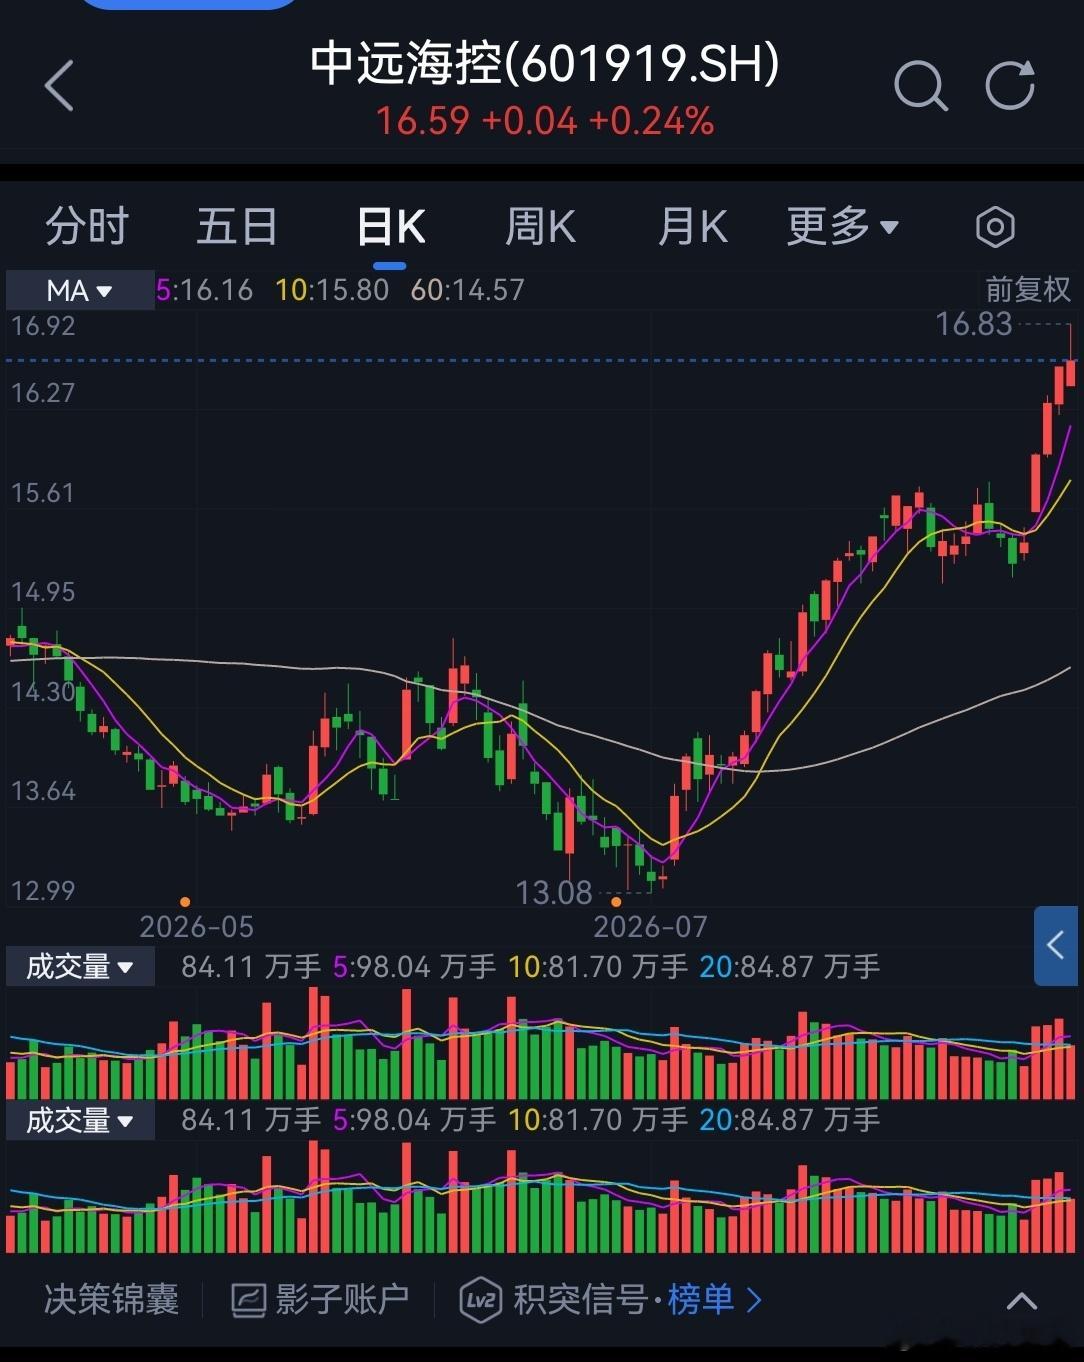Viewport: 1084px width, 1362px height.
Task: Switch to 分时 tab
Action: pyautogui.click(x=87, y=226)
